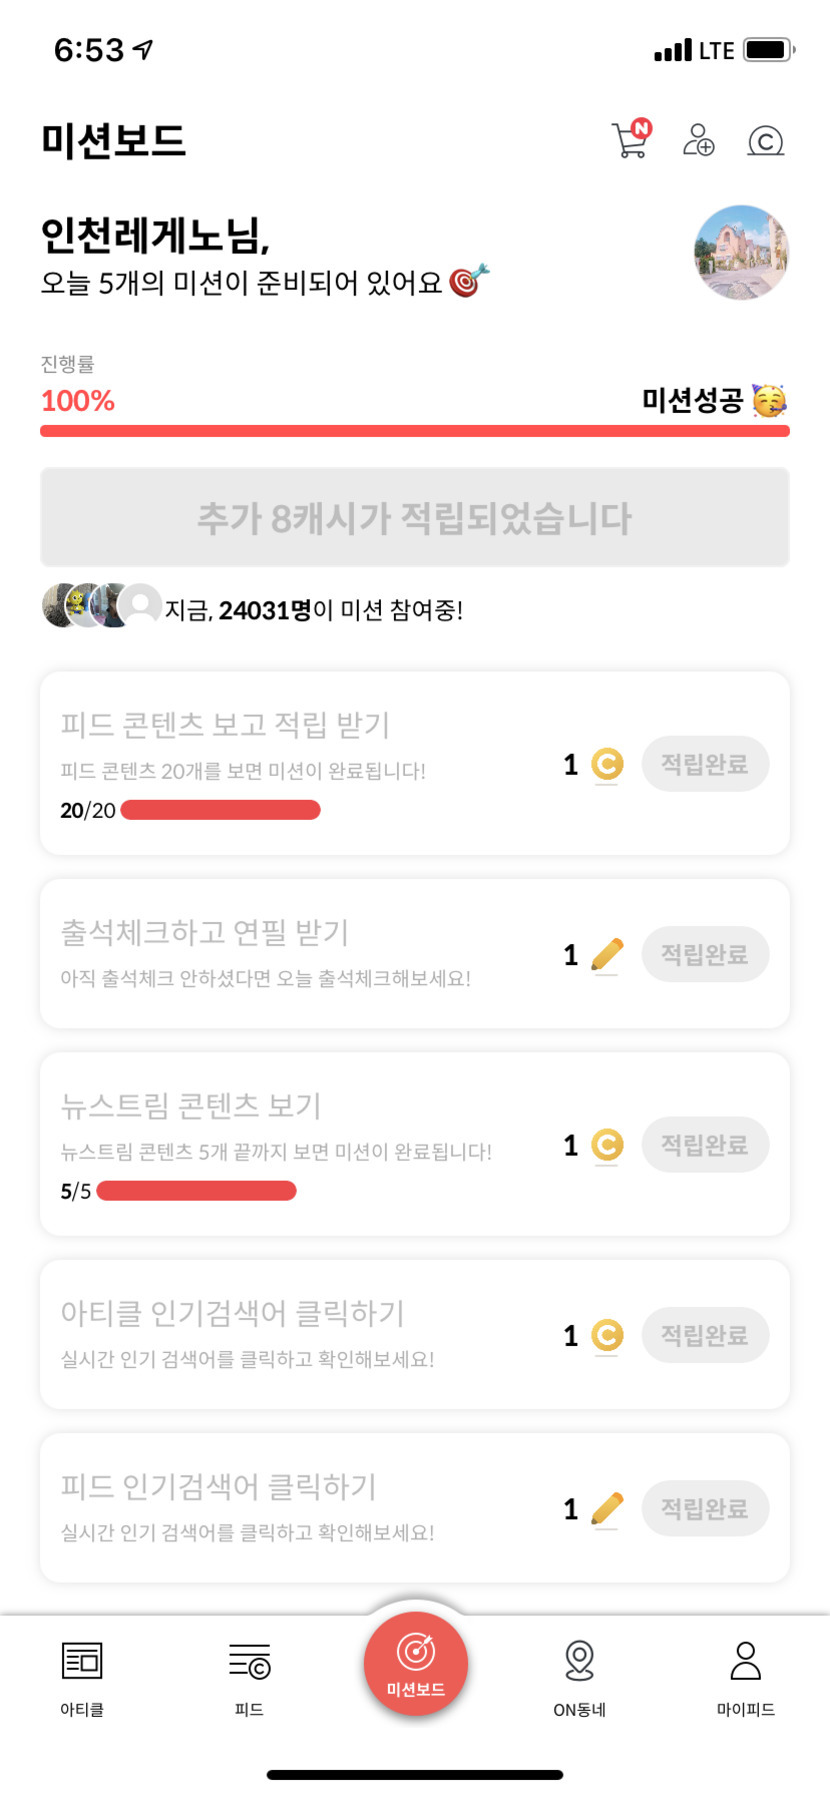Open the shopping cart icon
The image size is (830, 1796).
pos(630,140)
